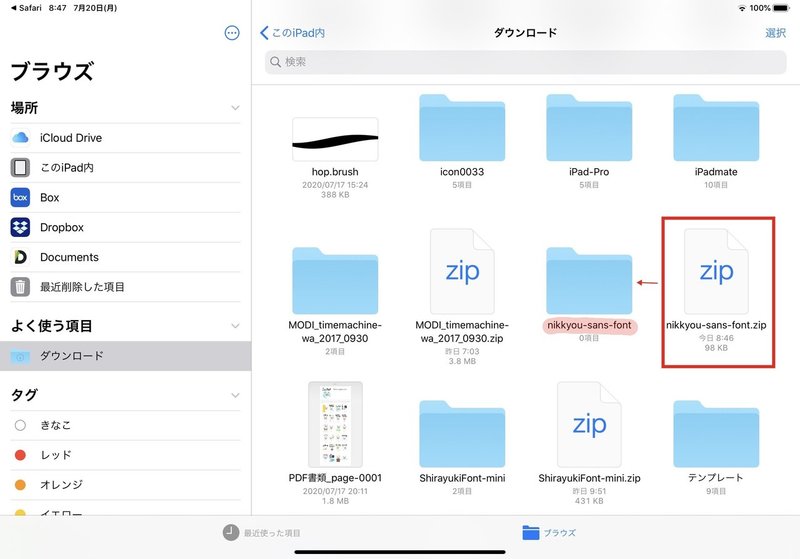
Task: Click the 3.8 MB size label
Action: tap(462, 361)
